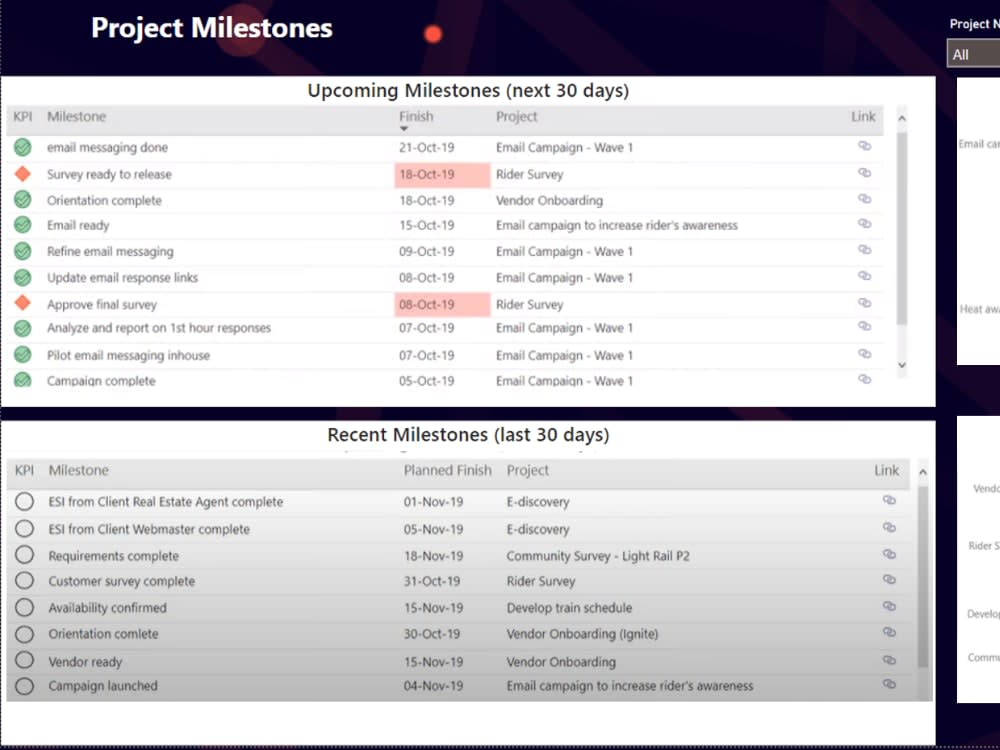The width and height of the screenshot is (1000, 750).
Task: Select '18-Nov-19' planned finish cell
Action: coord(434,556)
